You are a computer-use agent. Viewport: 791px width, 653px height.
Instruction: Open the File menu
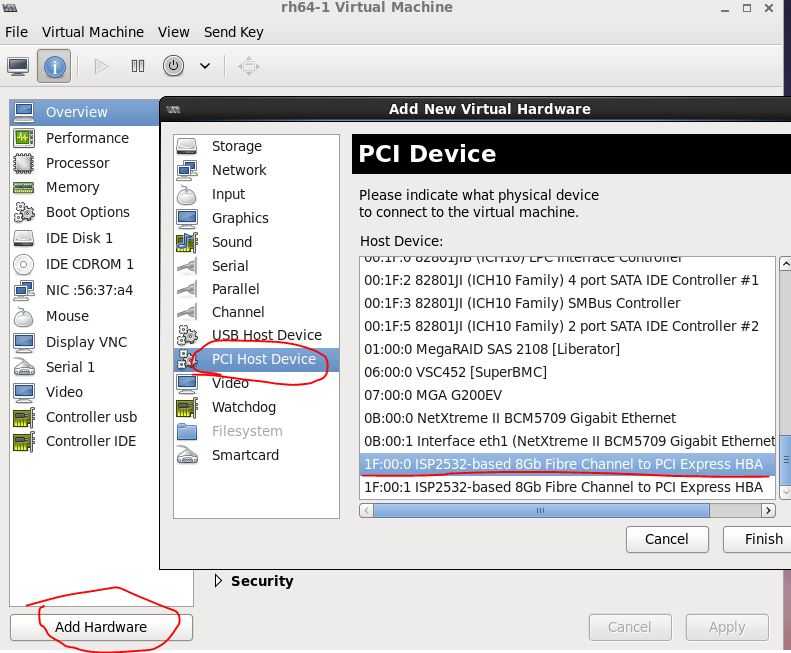click(16, 32)
